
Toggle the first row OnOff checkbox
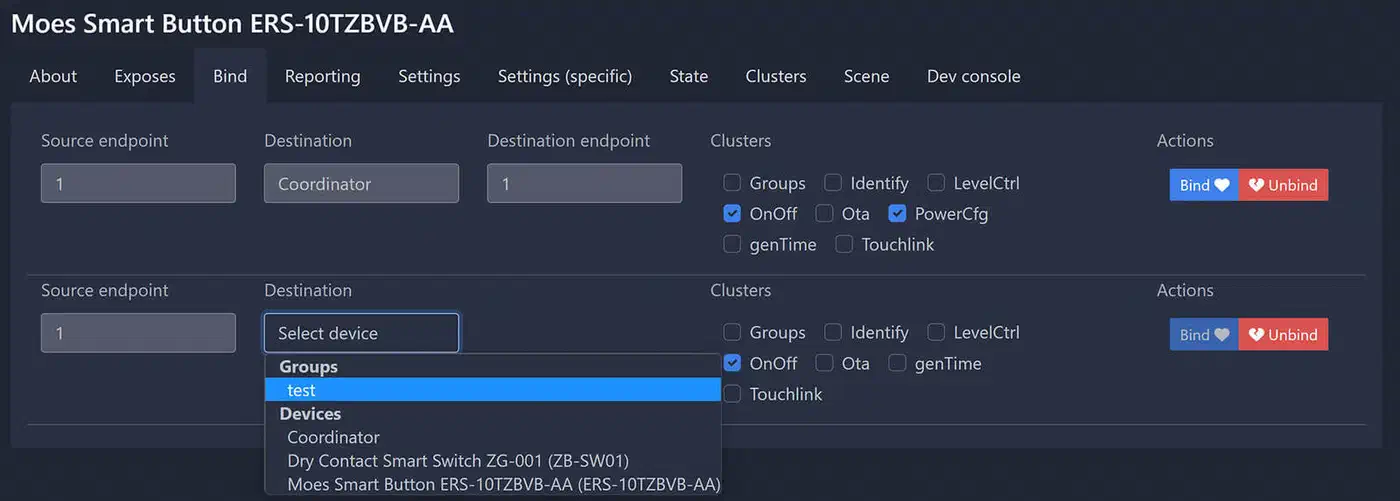[732, 213]
